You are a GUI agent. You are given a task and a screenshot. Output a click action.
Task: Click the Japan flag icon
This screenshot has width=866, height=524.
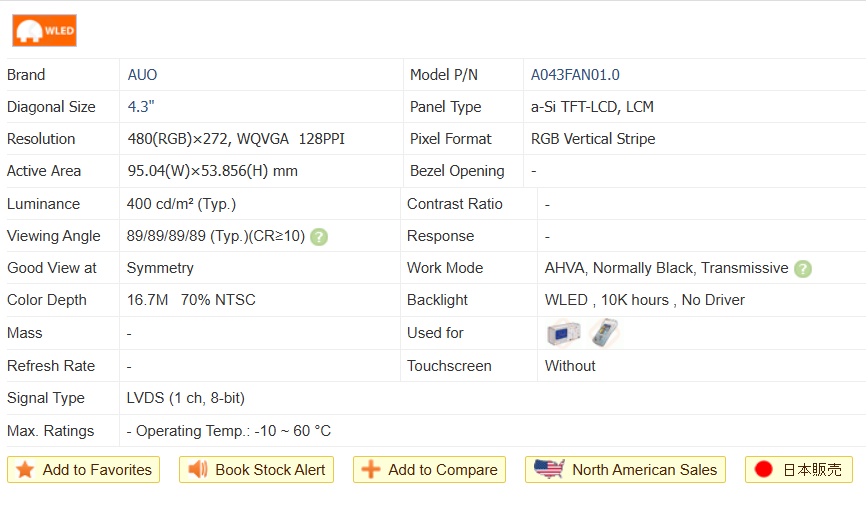pos(764,470)
